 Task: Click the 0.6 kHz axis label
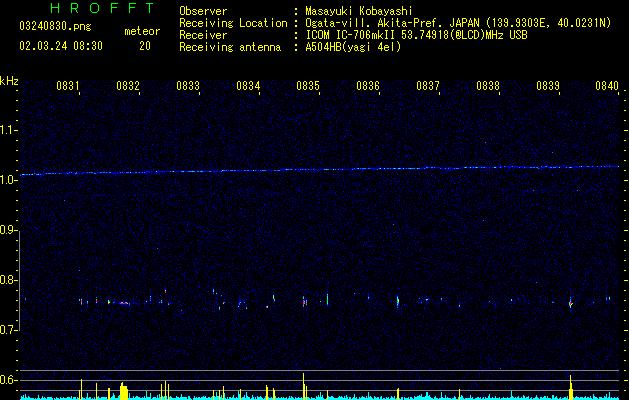click(x=8, y=380)
